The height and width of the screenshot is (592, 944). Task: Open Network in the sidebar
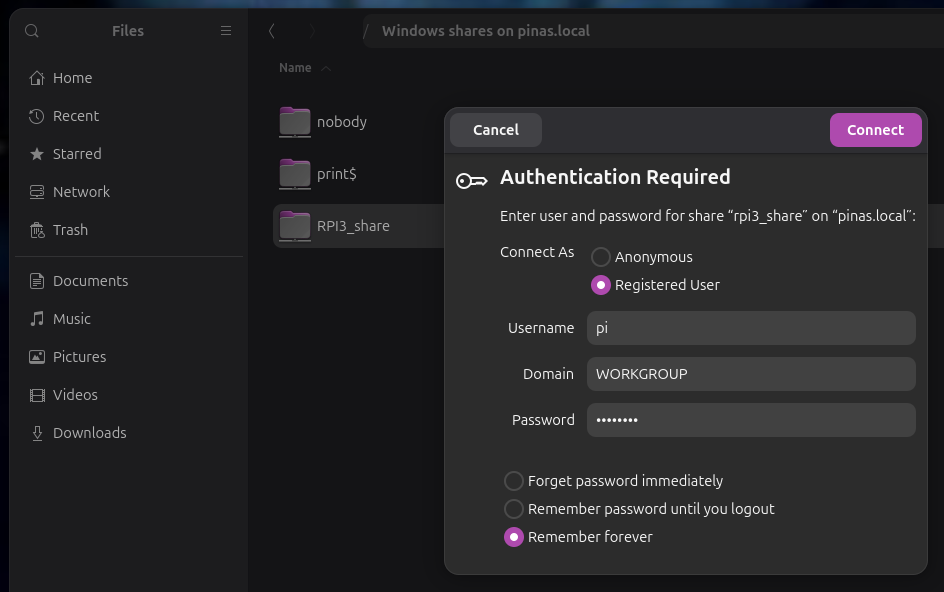[x=129, y=192]
